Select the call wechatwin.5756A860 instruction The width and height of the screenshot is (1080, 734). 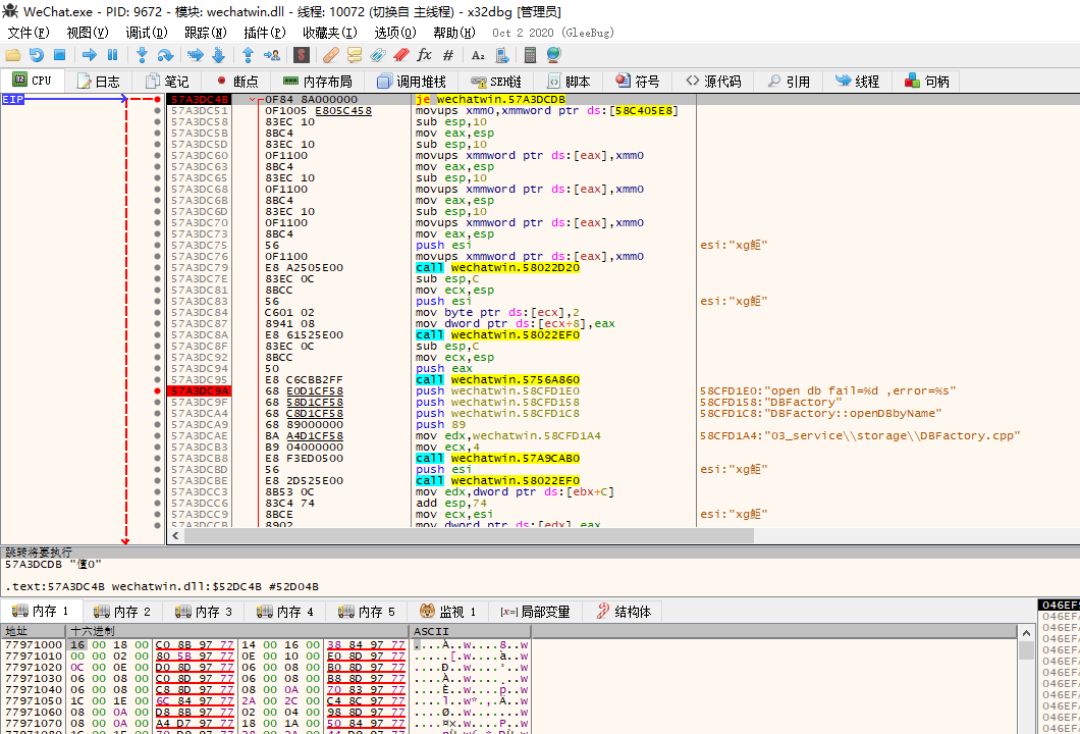497,379
